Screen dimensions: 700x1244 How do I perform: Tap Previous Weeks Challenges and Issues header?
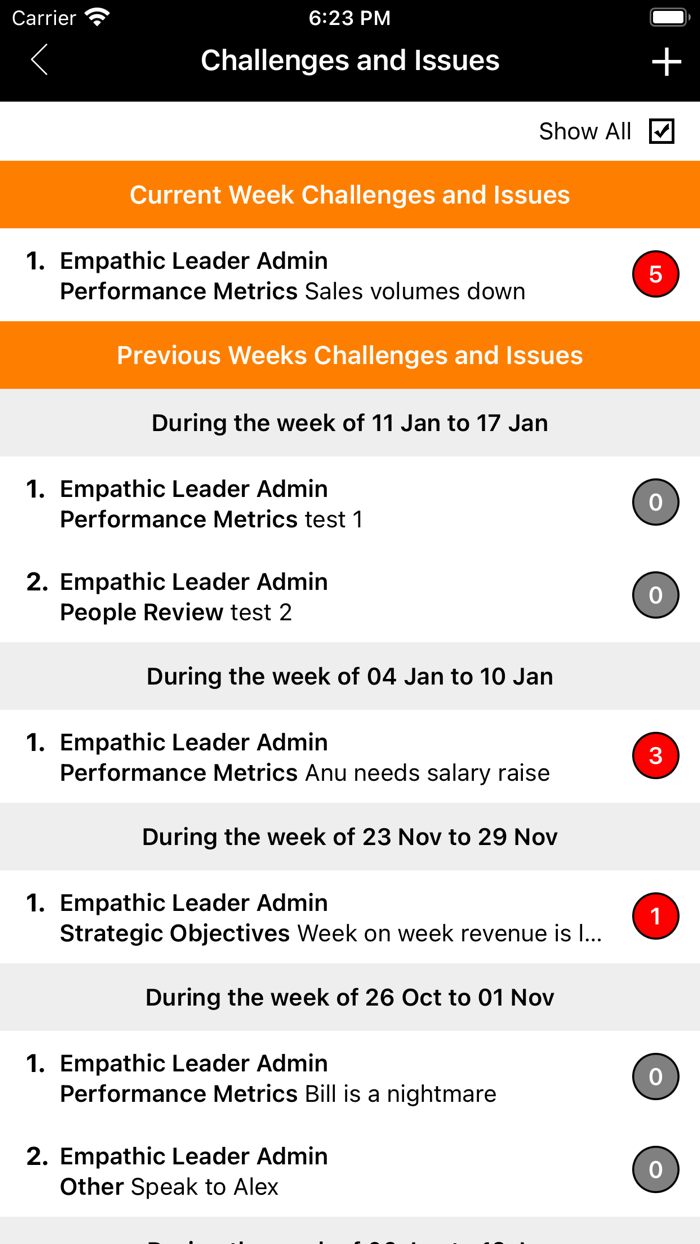click(x=350, y=356)
